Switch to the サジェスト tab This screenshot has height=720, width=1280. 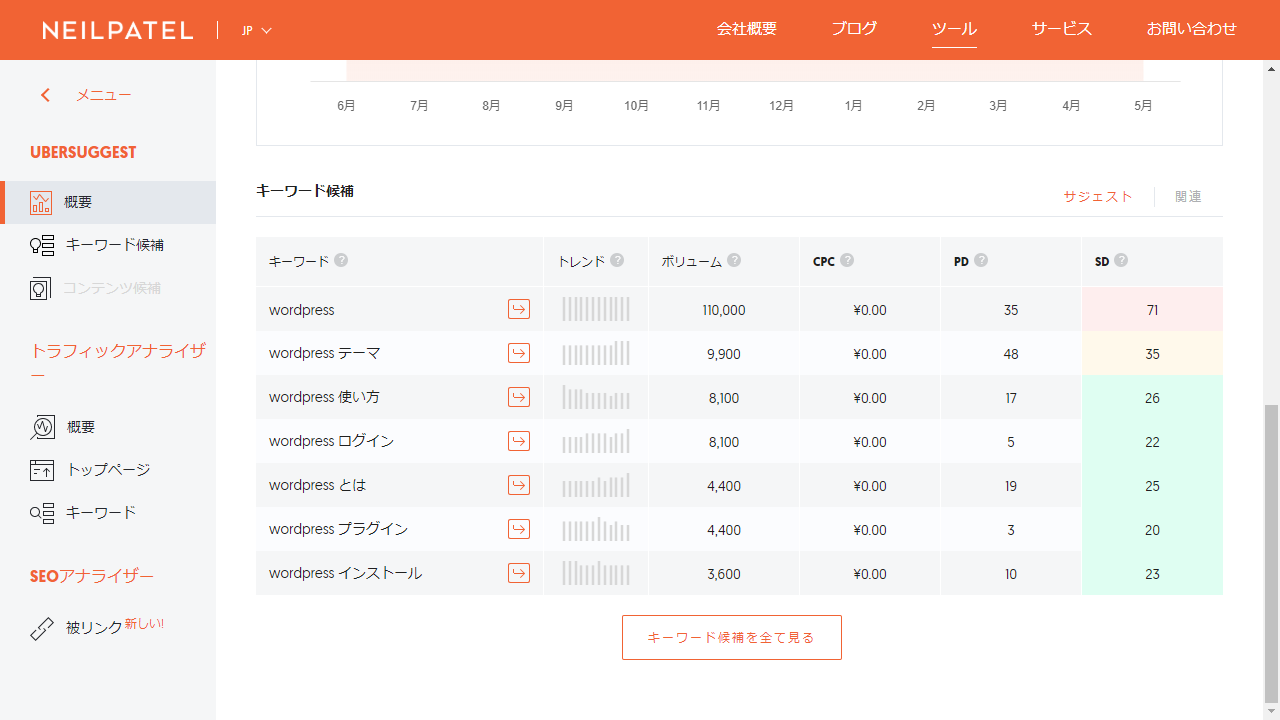coord(1098,197)
